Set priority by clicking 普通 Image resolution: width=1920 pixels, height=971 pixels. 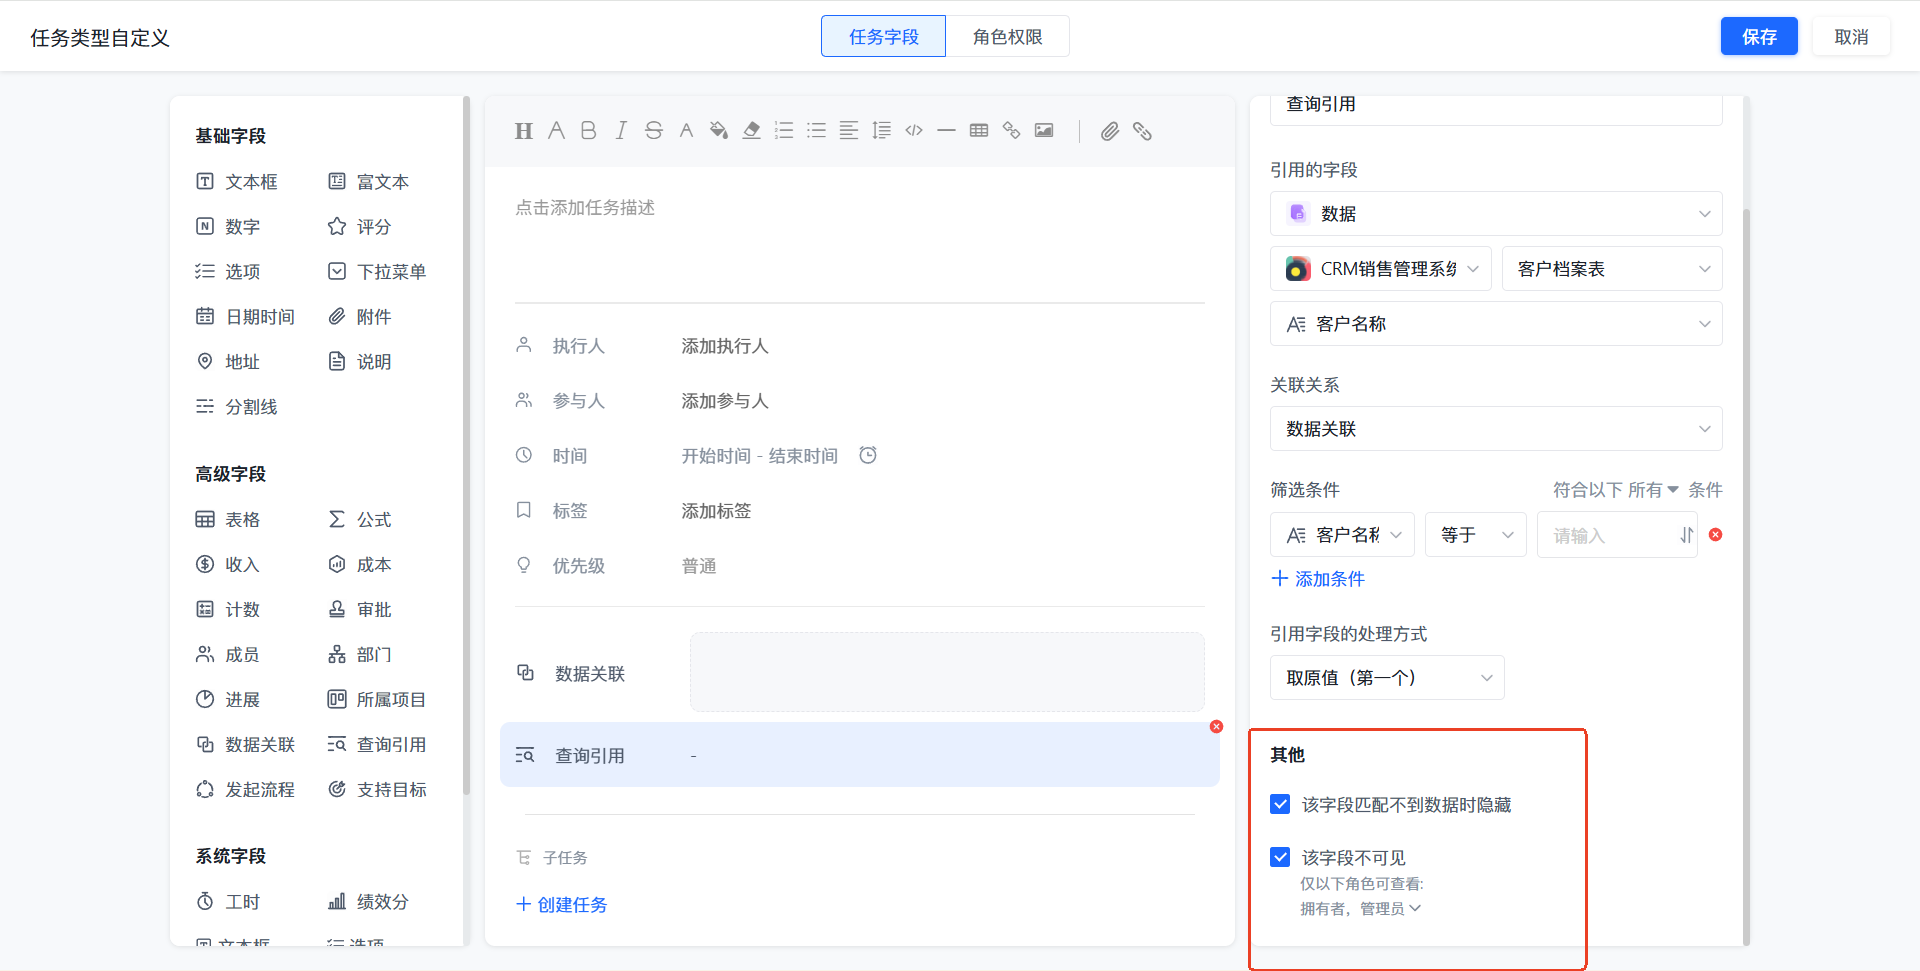click(x=699, y=566)
